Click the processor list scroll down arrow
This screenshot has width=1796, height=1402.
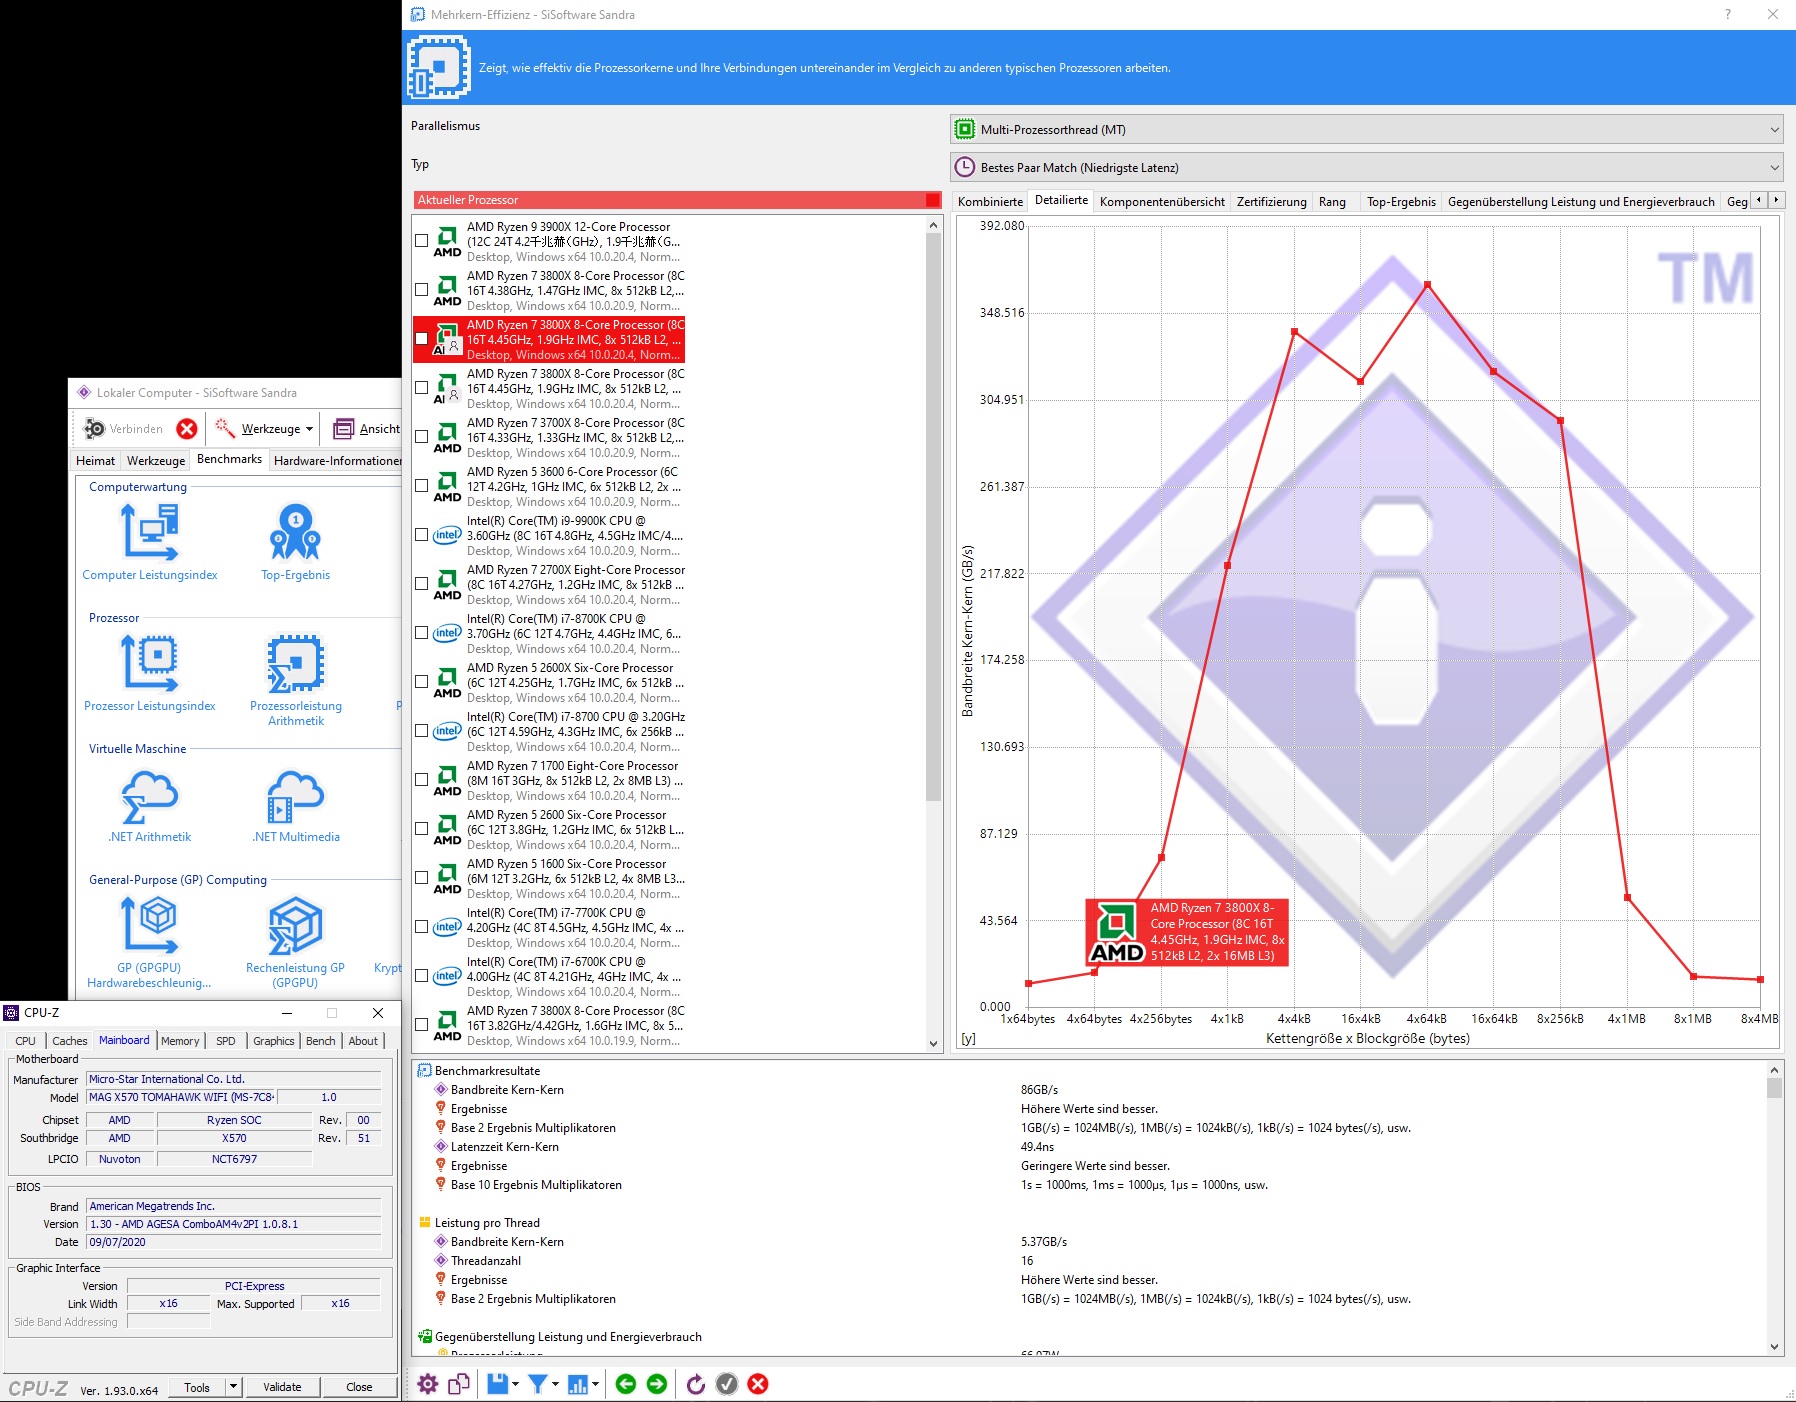[x=934, y=1044]
